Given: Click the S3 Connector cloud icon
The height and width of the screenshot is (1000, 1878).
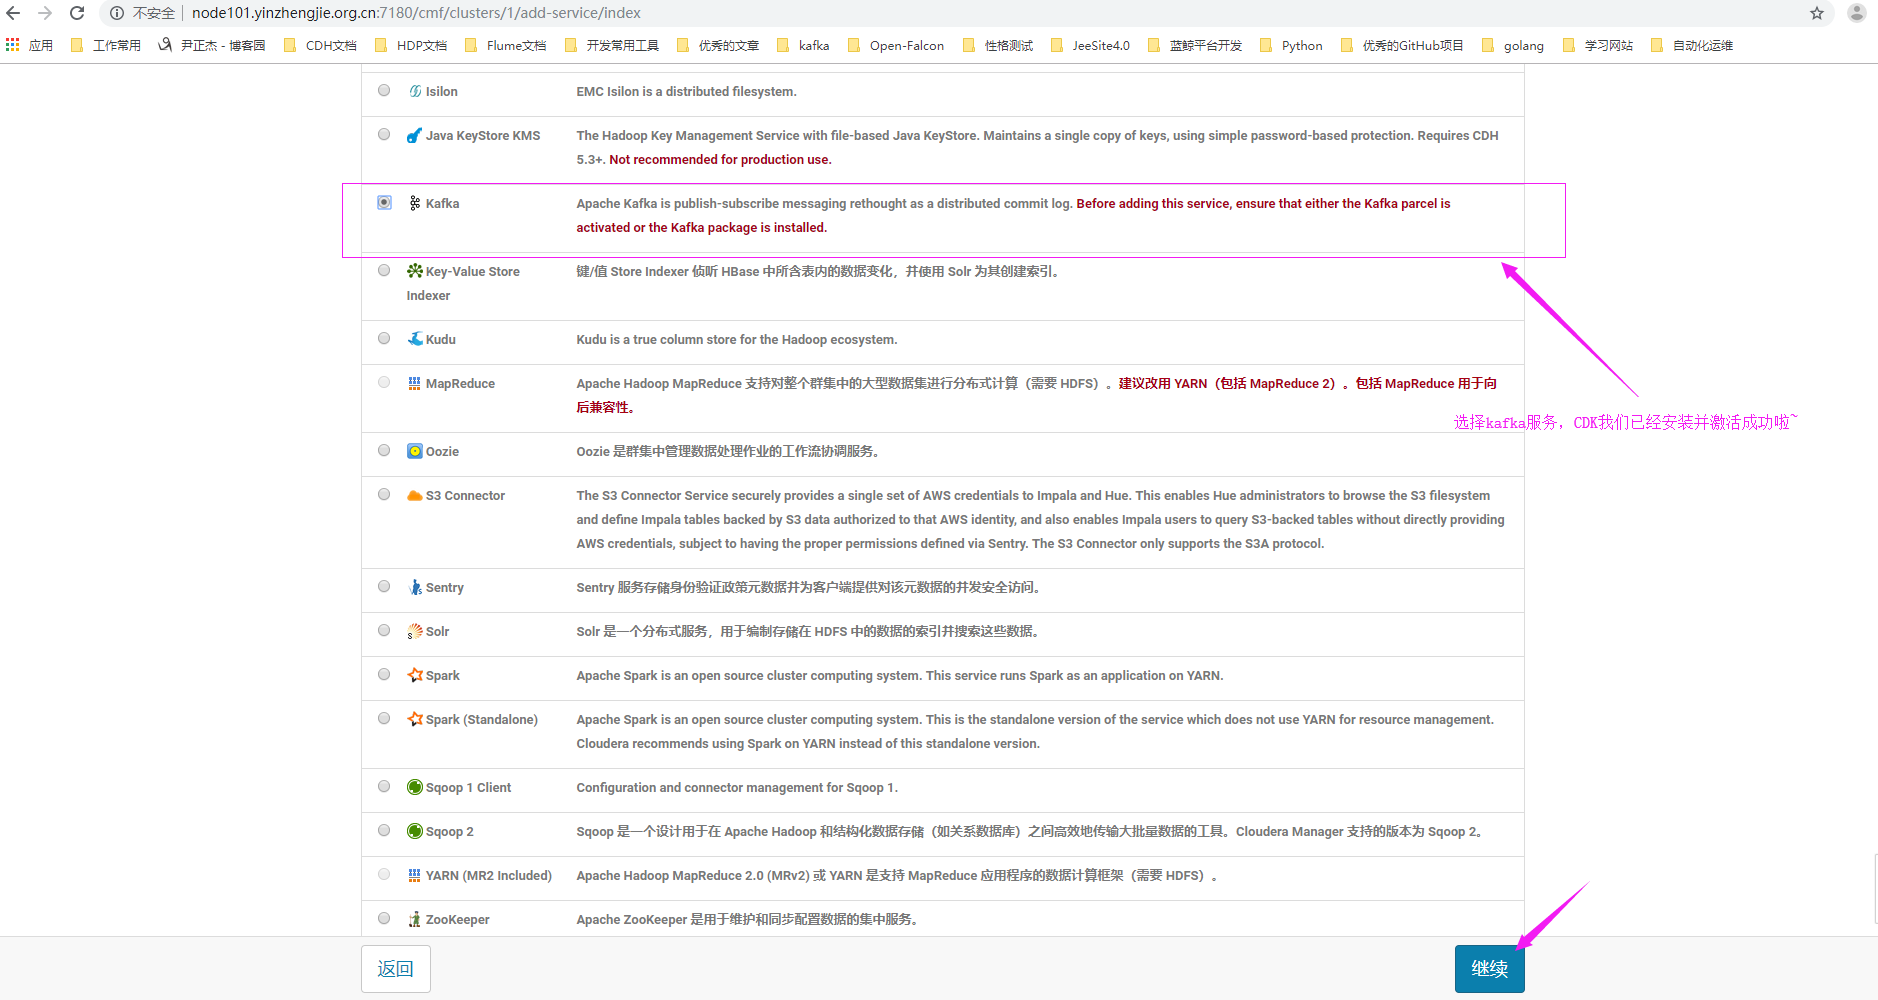Looking at the screenshot, I should coord(415,495).
